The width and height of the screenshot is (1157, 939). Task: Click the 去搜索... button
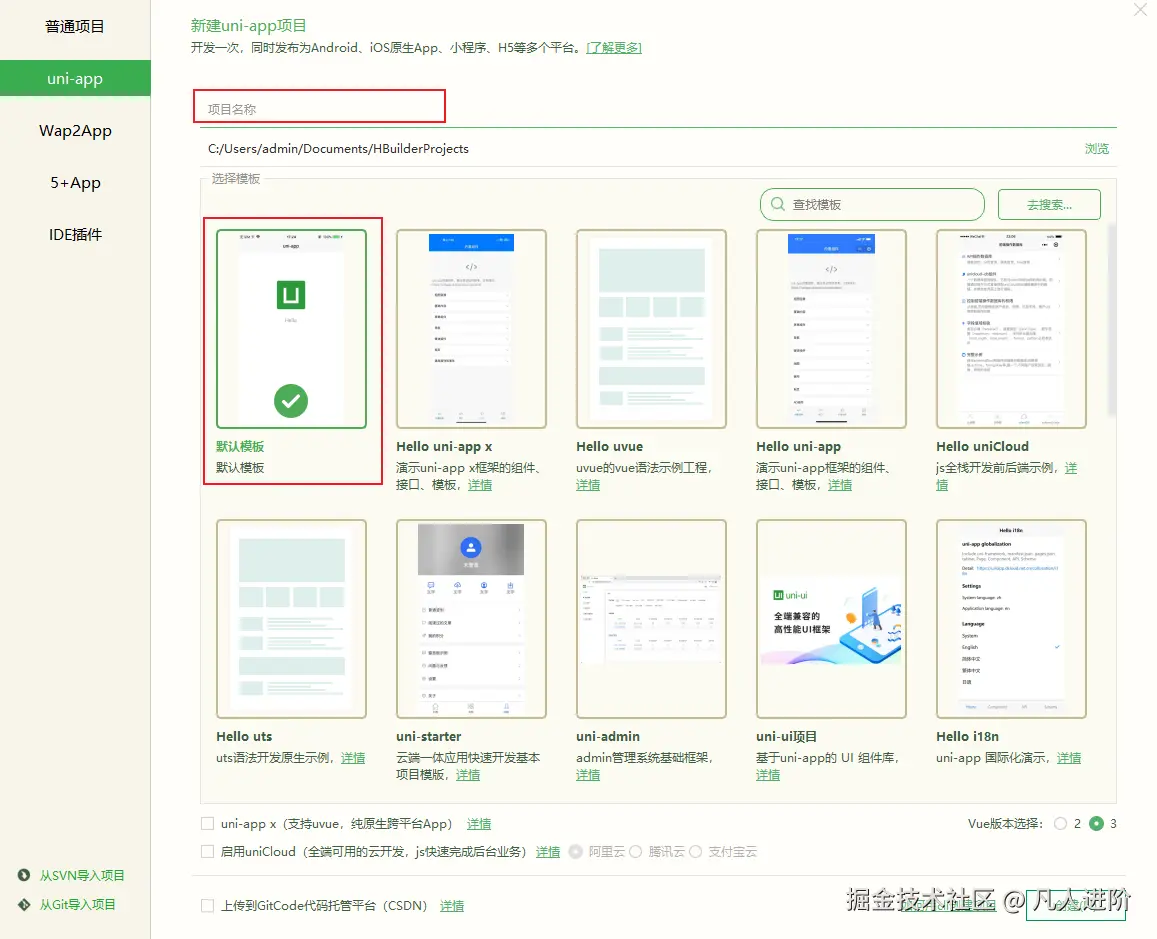pyautogui.click(x=1049, y=204)
